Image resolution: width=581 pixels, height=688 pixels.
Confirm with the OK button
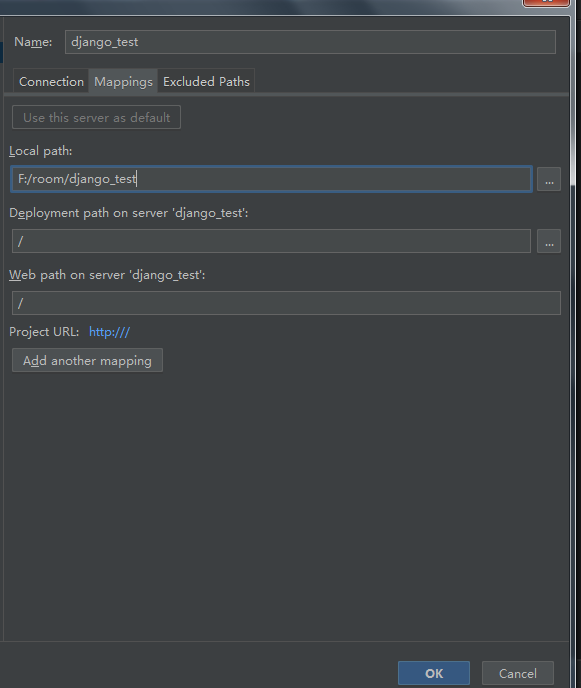click(434, 674)
